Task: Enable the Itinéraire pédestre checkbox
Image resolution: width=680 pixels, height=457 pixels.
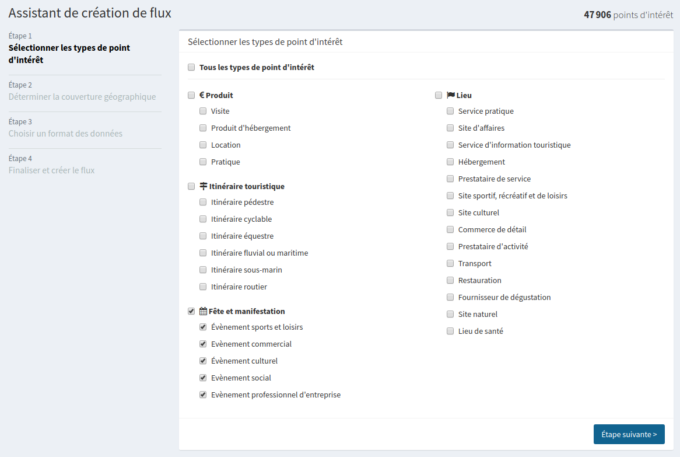Action: tap(203, 203)
